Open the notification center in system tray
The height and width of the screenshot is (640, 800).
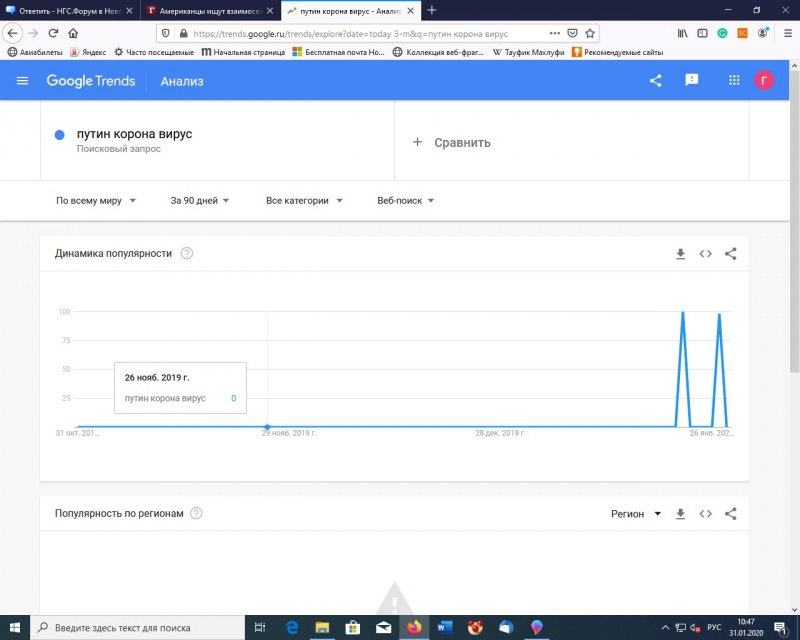point(780,628)
